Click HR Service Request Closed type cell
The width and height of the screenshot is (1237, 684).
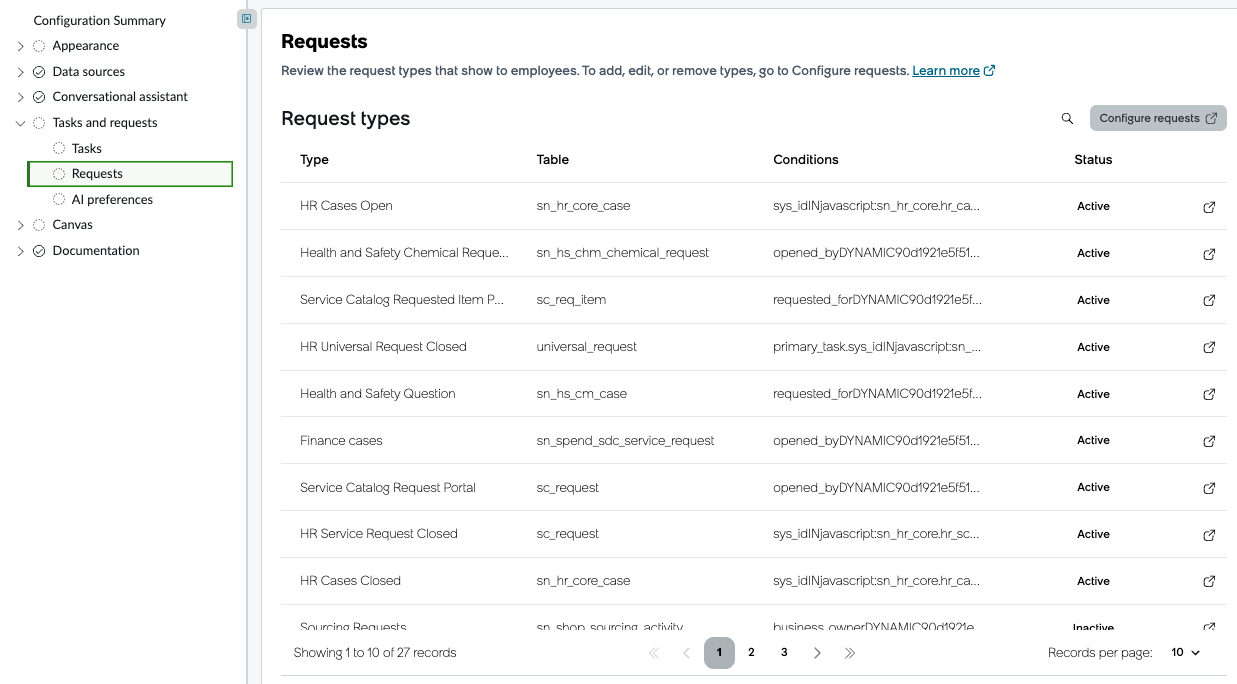(x=379, y=534)
